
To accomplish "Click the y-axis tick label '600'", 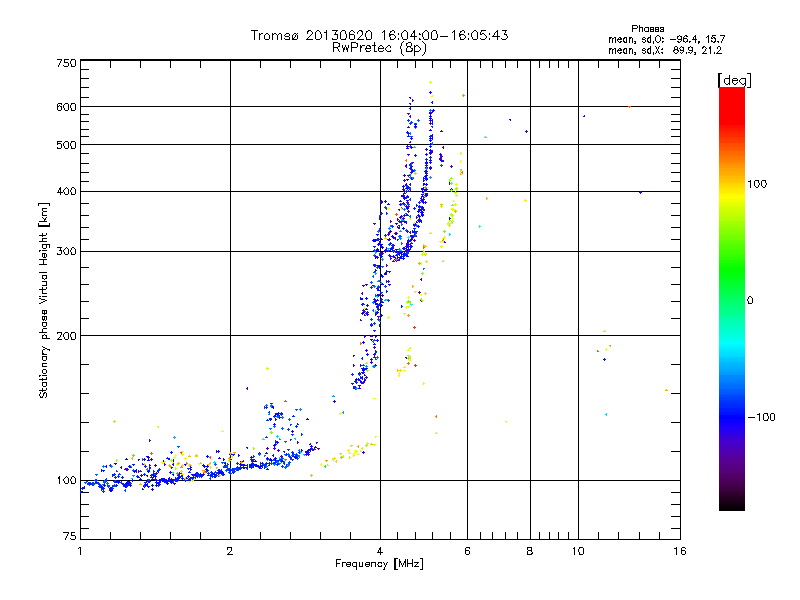I will point(66,107).
